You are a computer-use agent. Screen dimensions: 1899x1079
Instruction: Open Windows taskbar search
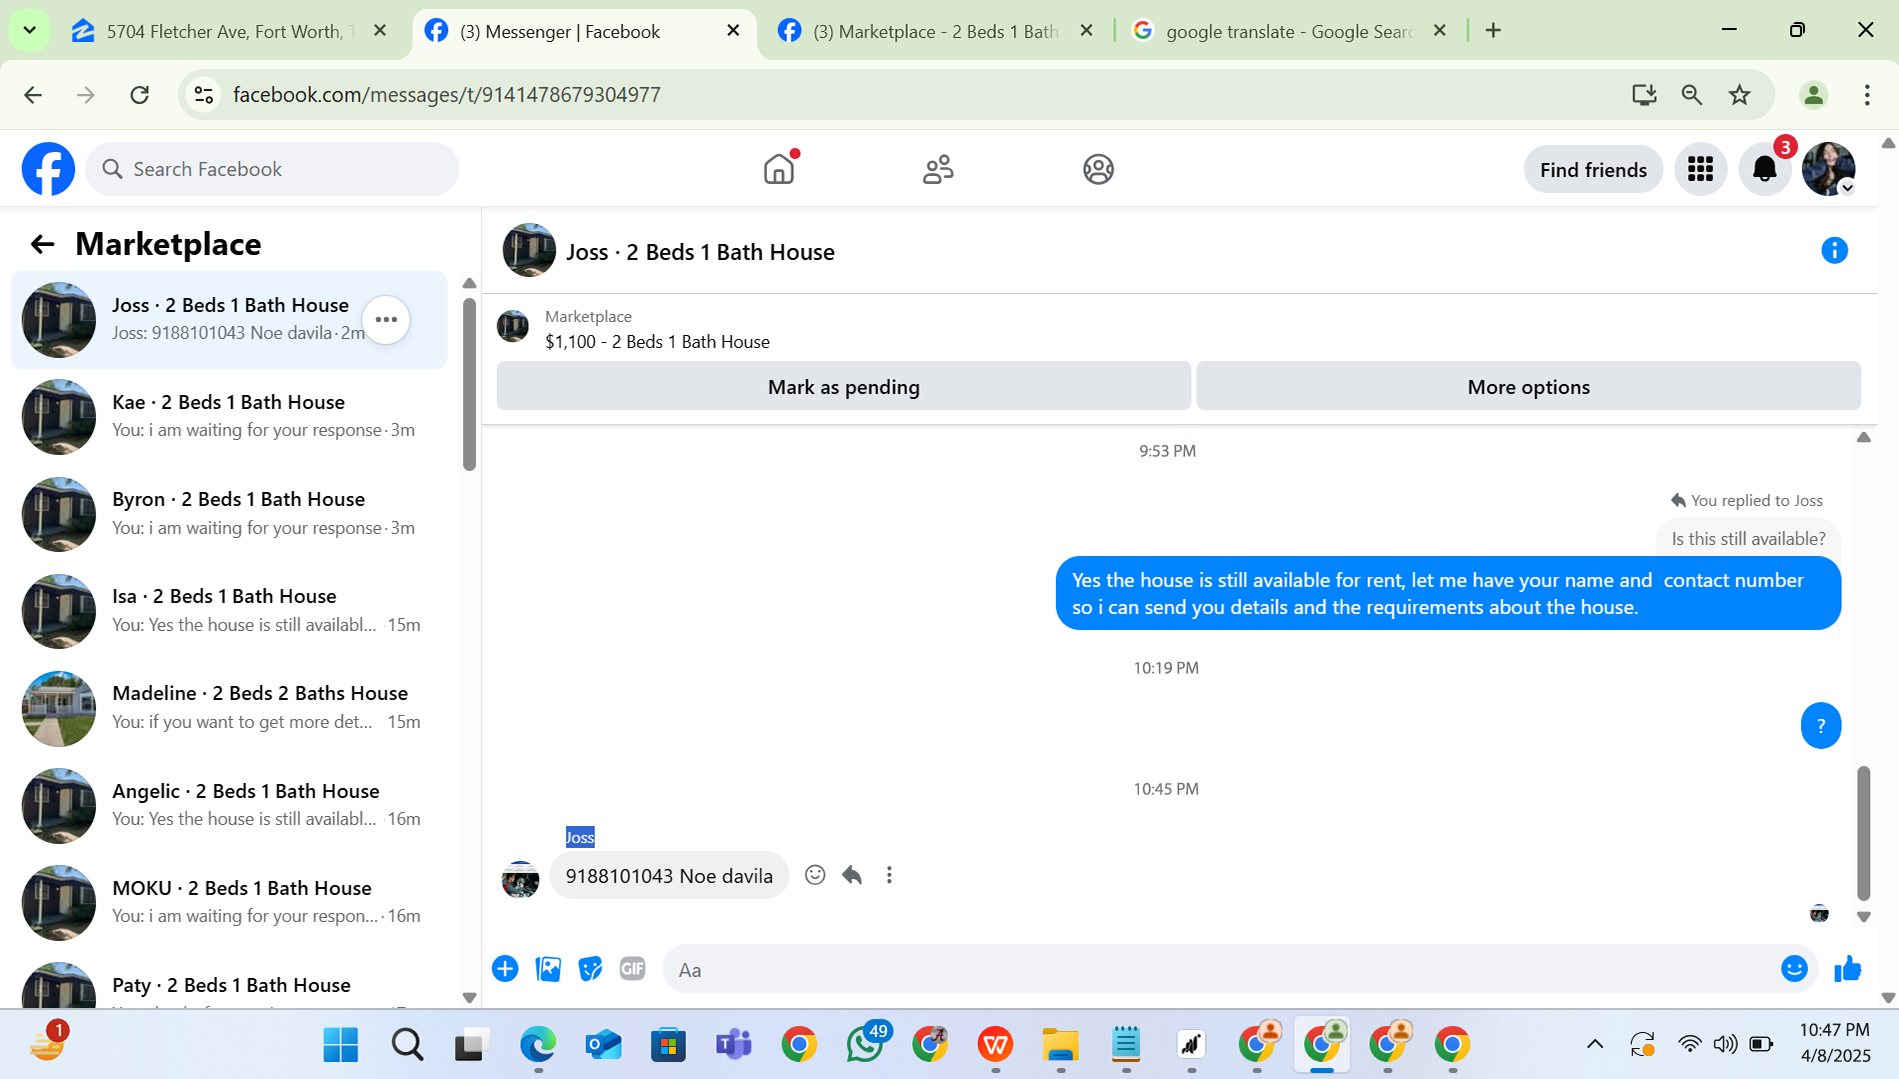coord(407,1045)
